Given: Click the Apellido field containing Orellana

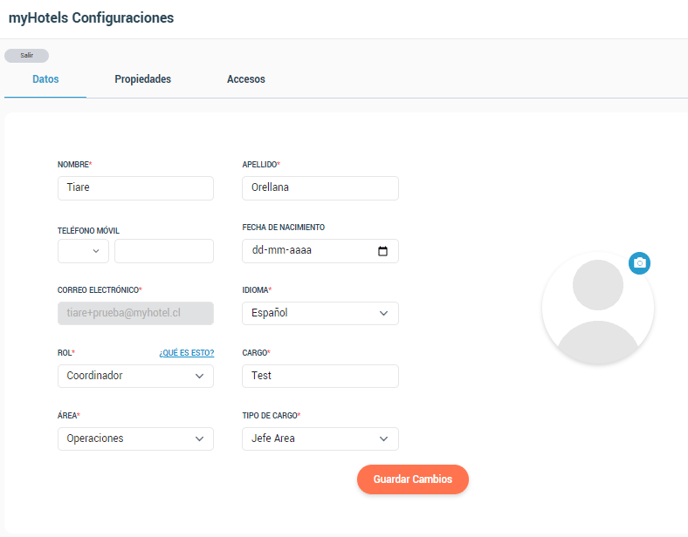Looking at the screenshot, I should [x=320, y=188].
